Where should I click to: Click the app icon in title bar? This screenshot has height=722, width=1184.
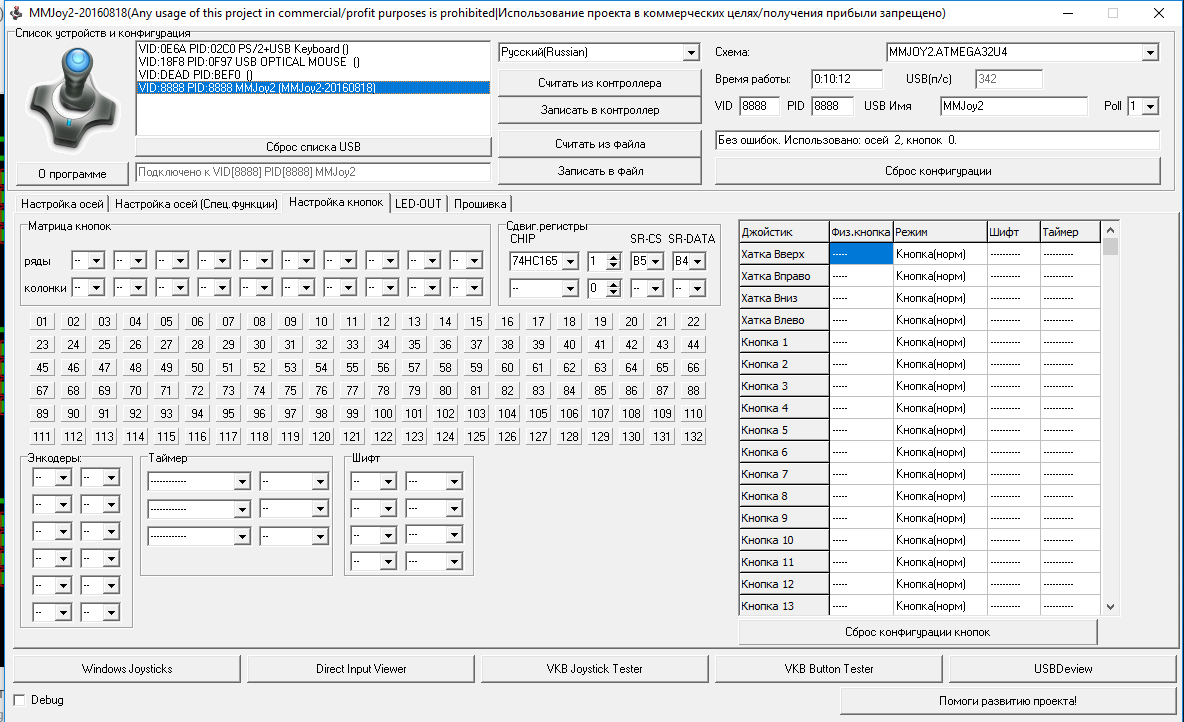[14, 13]
